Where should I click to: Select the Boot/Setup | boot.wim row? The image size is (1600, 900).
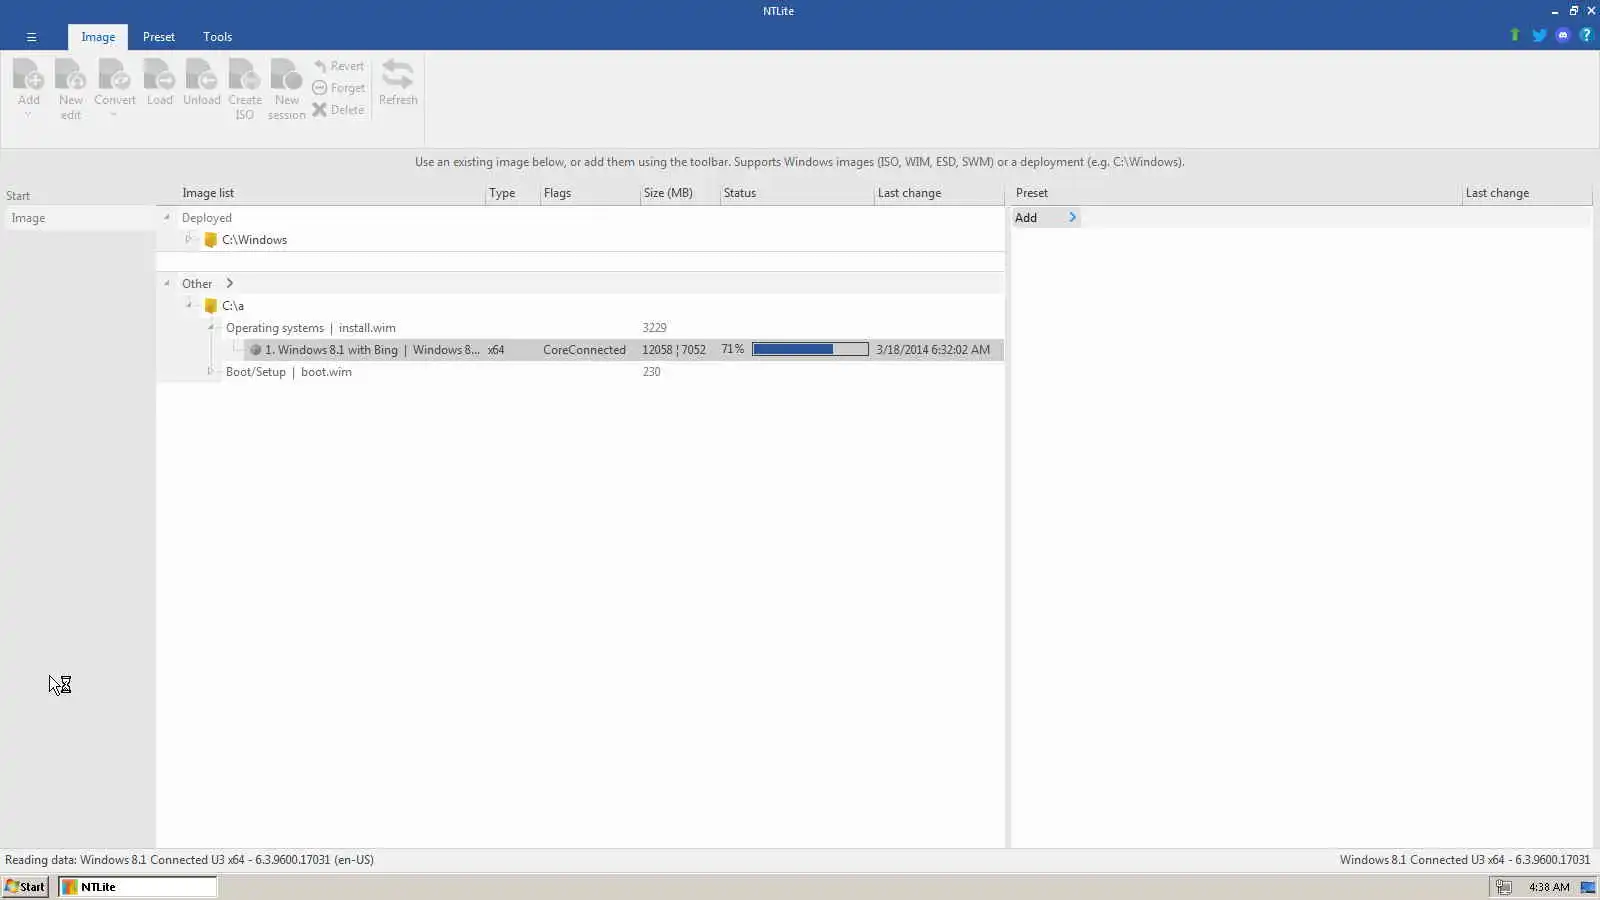pyautogui.click(x=289, y=372)
